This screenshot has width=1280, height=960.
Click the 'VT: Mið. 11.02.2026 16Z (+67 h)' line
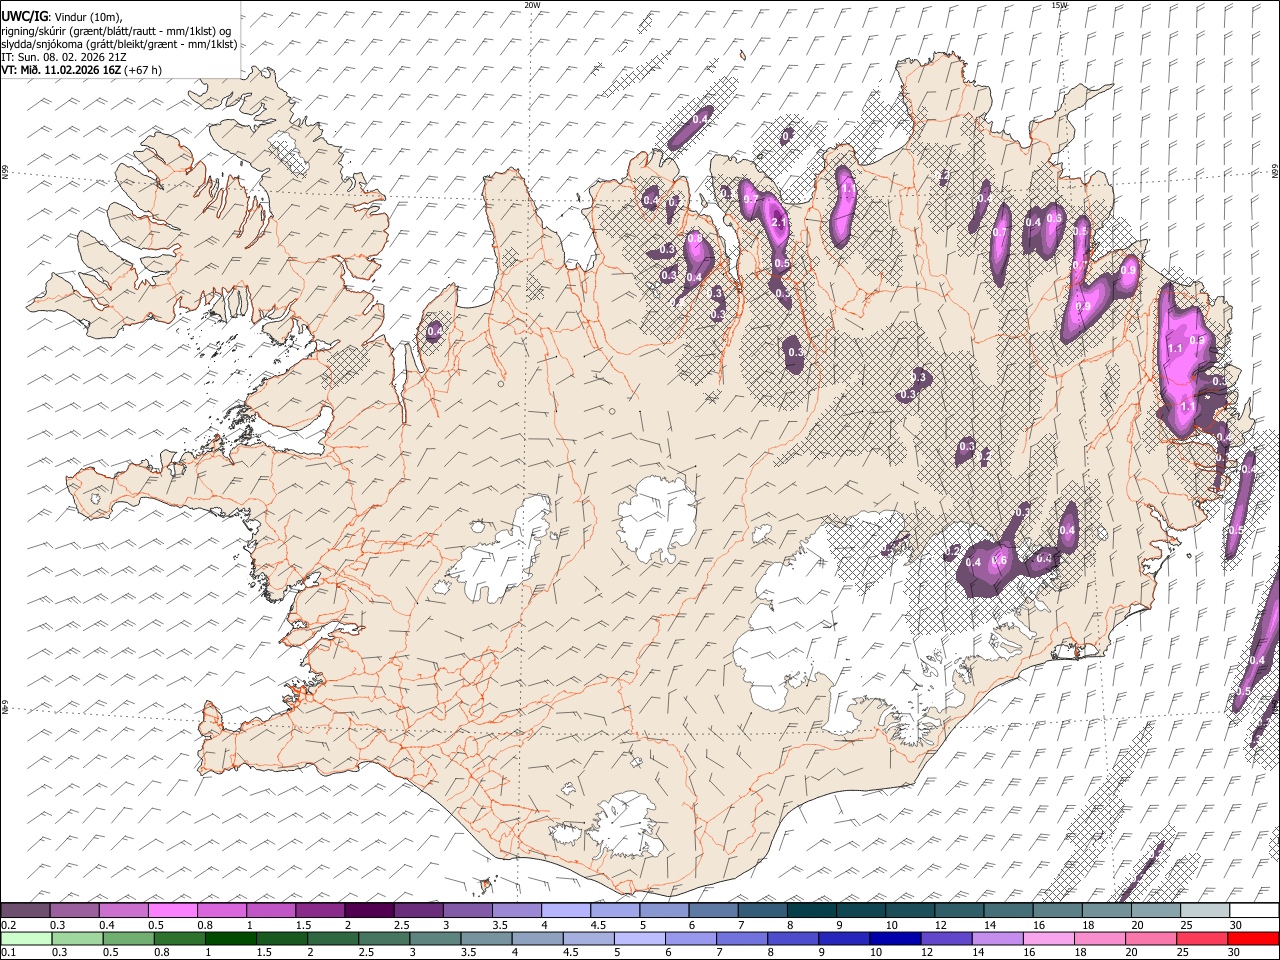pyautogui.click(x=82, y=70)
